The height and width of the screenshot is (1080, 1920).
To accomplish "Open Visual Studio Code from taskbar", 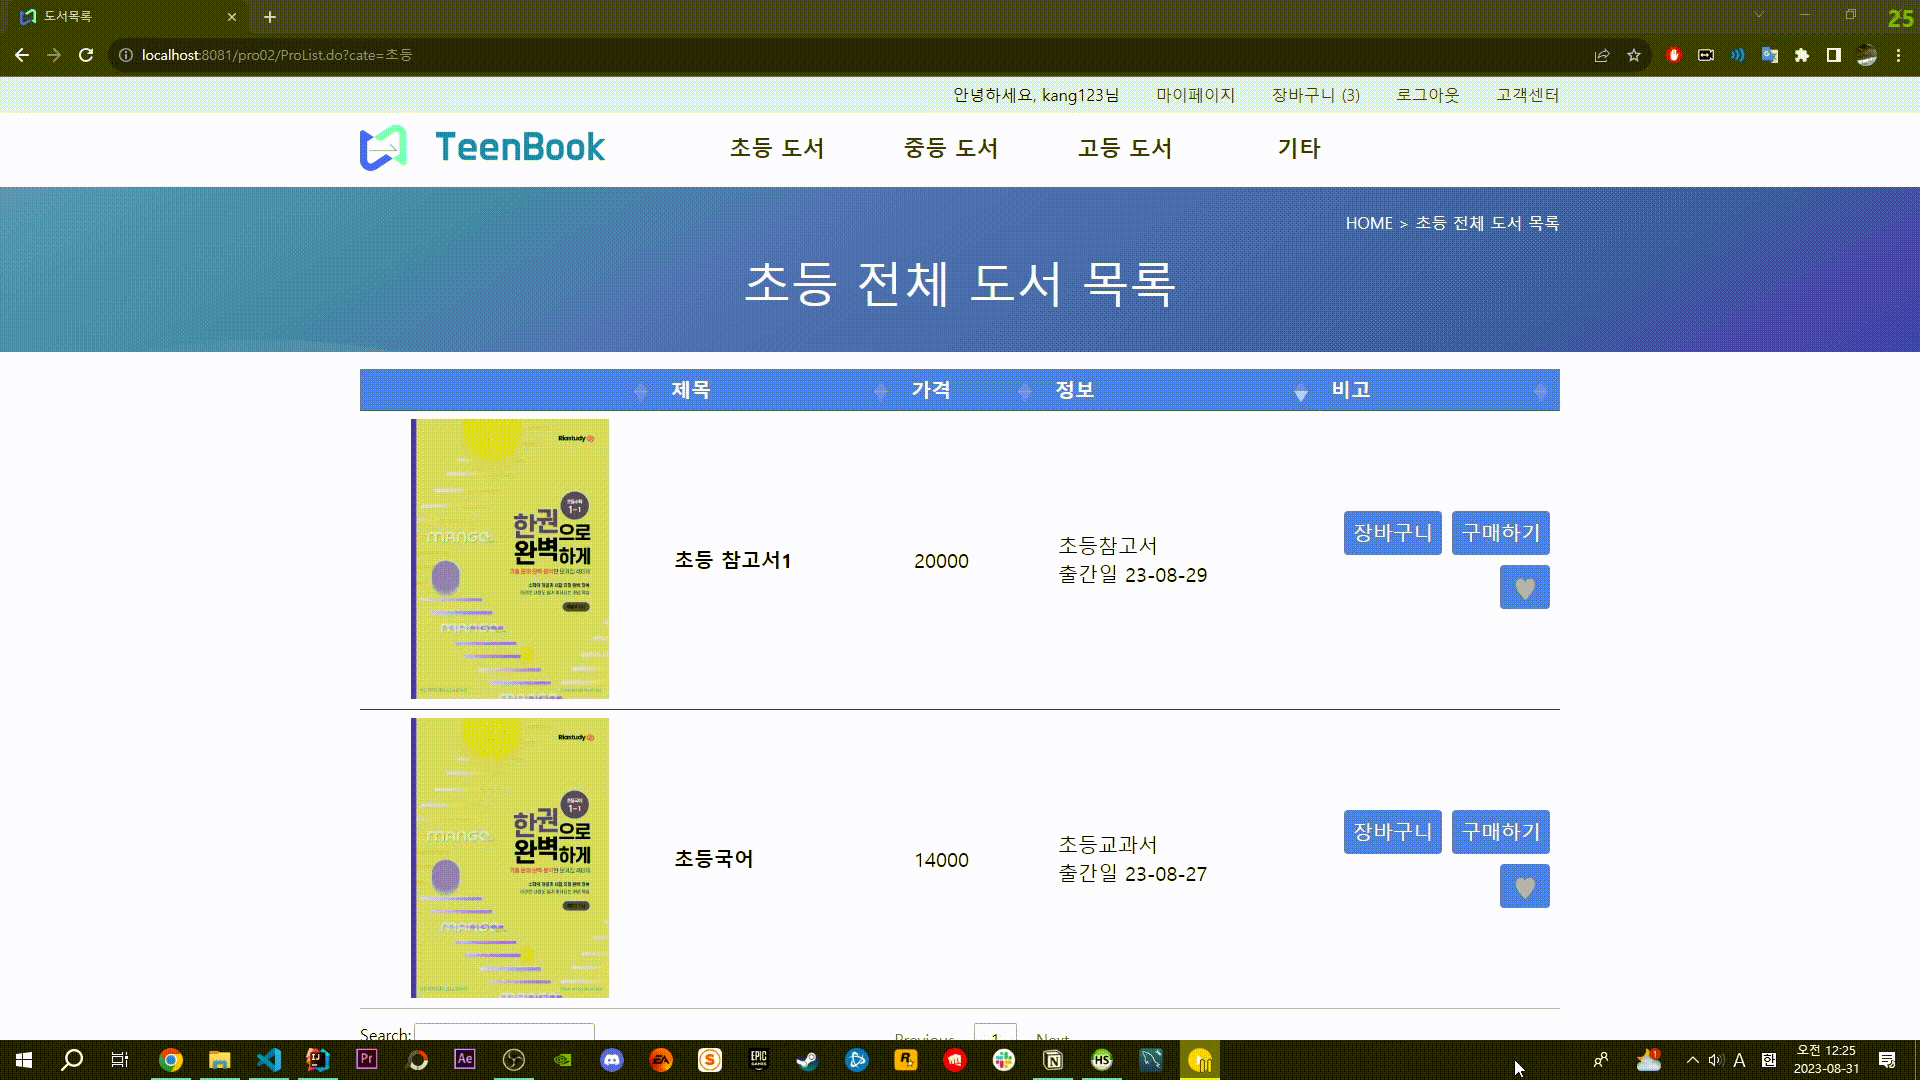I will pyautogui.click(x=269, y=1060).
